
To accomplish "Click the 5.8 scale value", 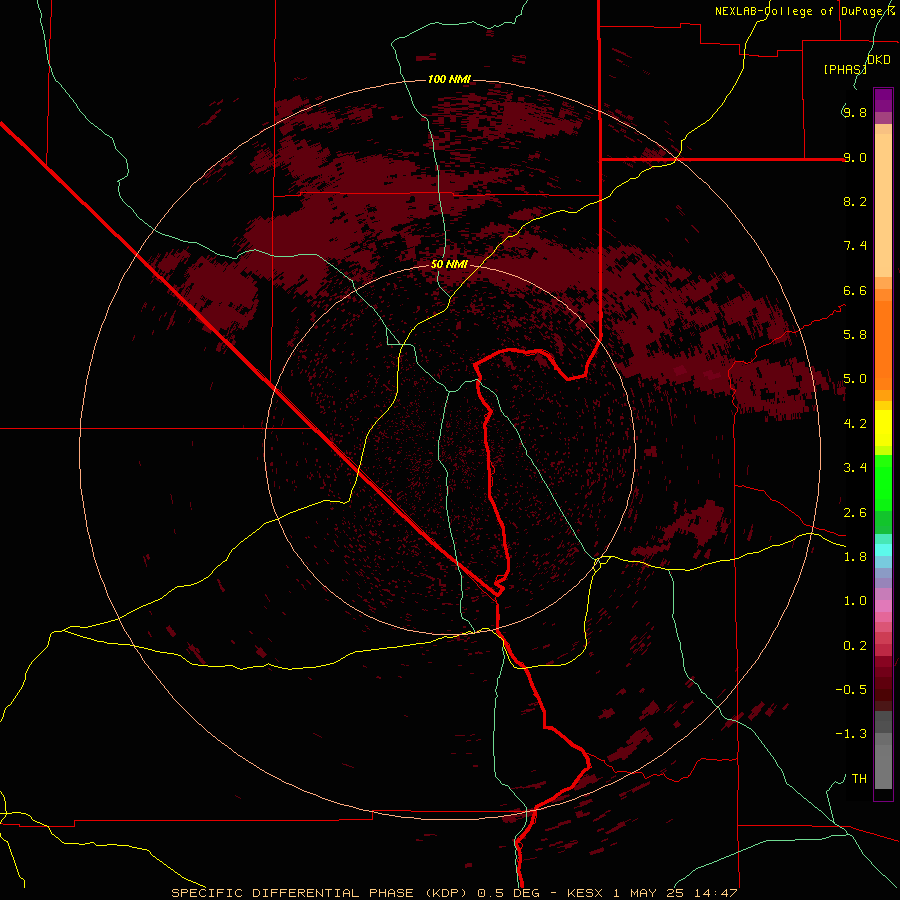I will tap(855, 335).
